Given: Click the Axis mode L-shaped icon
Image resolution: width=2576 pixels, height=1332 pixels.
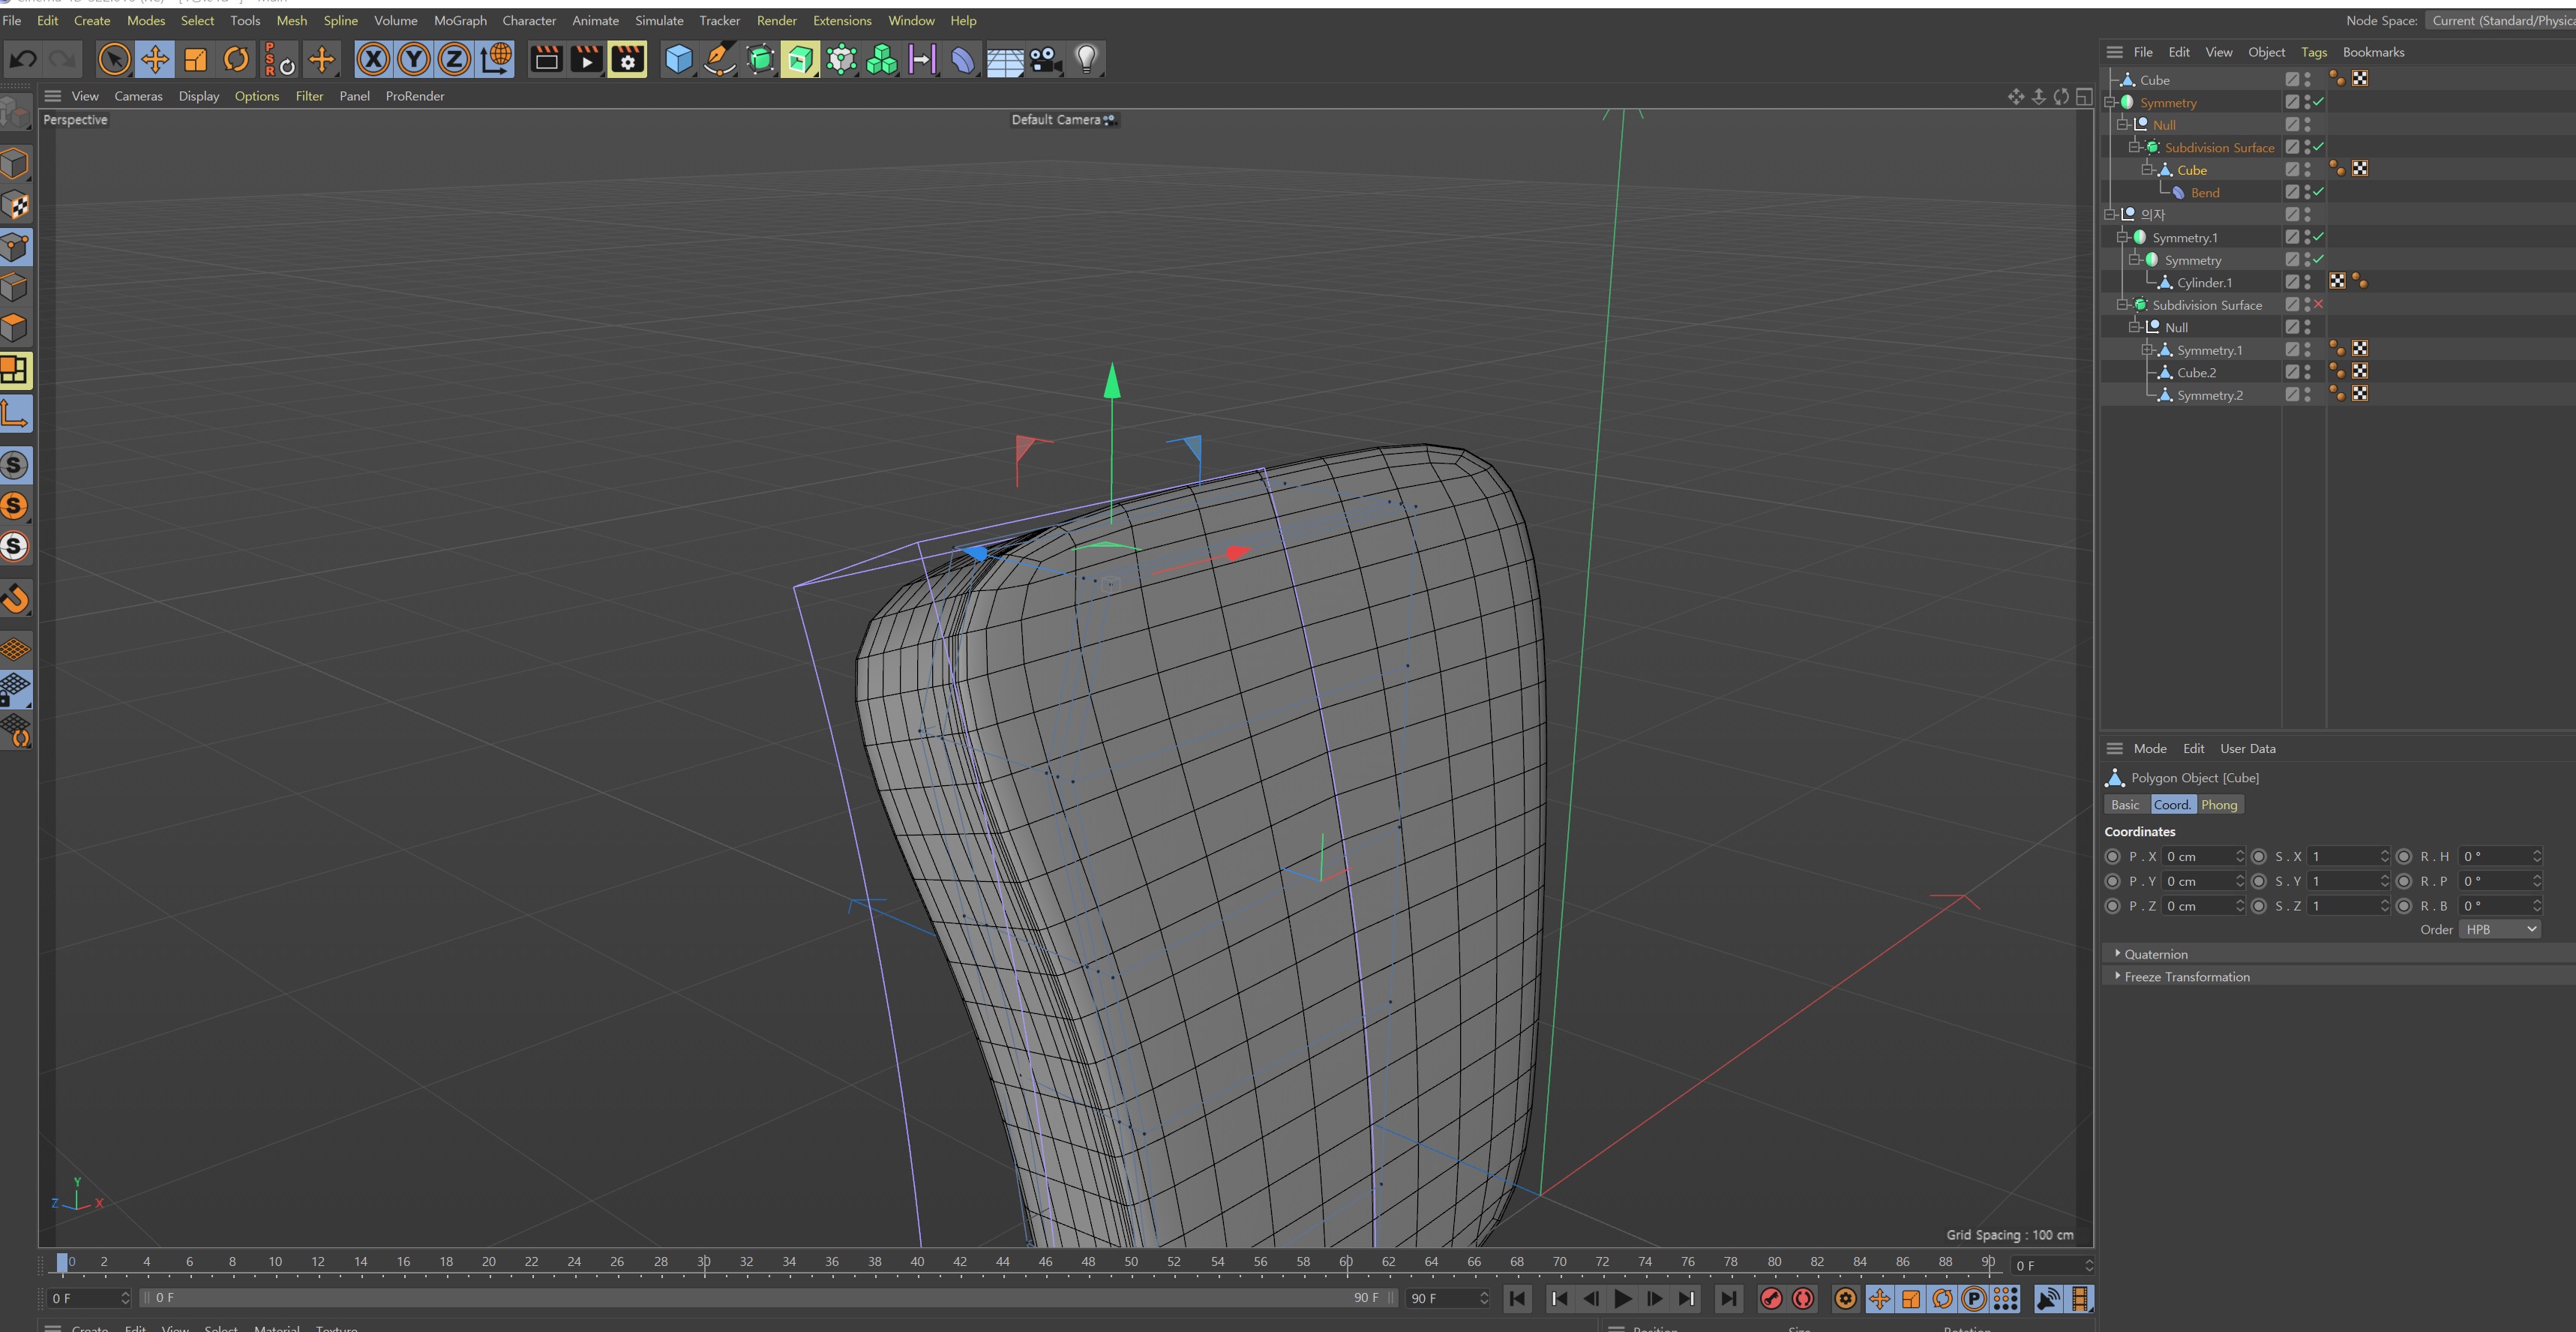Looking at the screenshot, I should (x=15, y=413).
